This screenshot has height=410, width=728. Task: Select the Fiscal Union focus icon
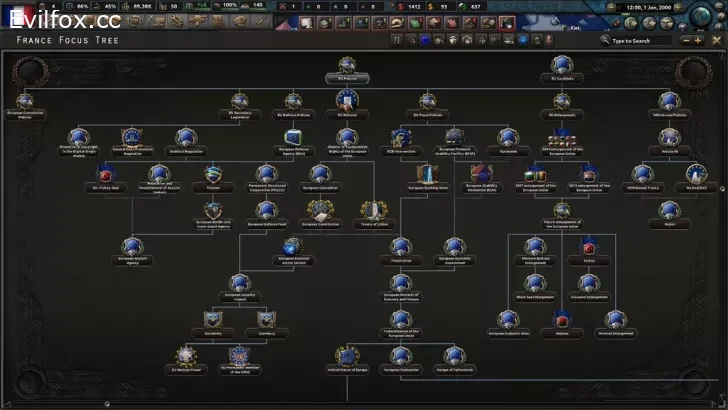(400, 246)
